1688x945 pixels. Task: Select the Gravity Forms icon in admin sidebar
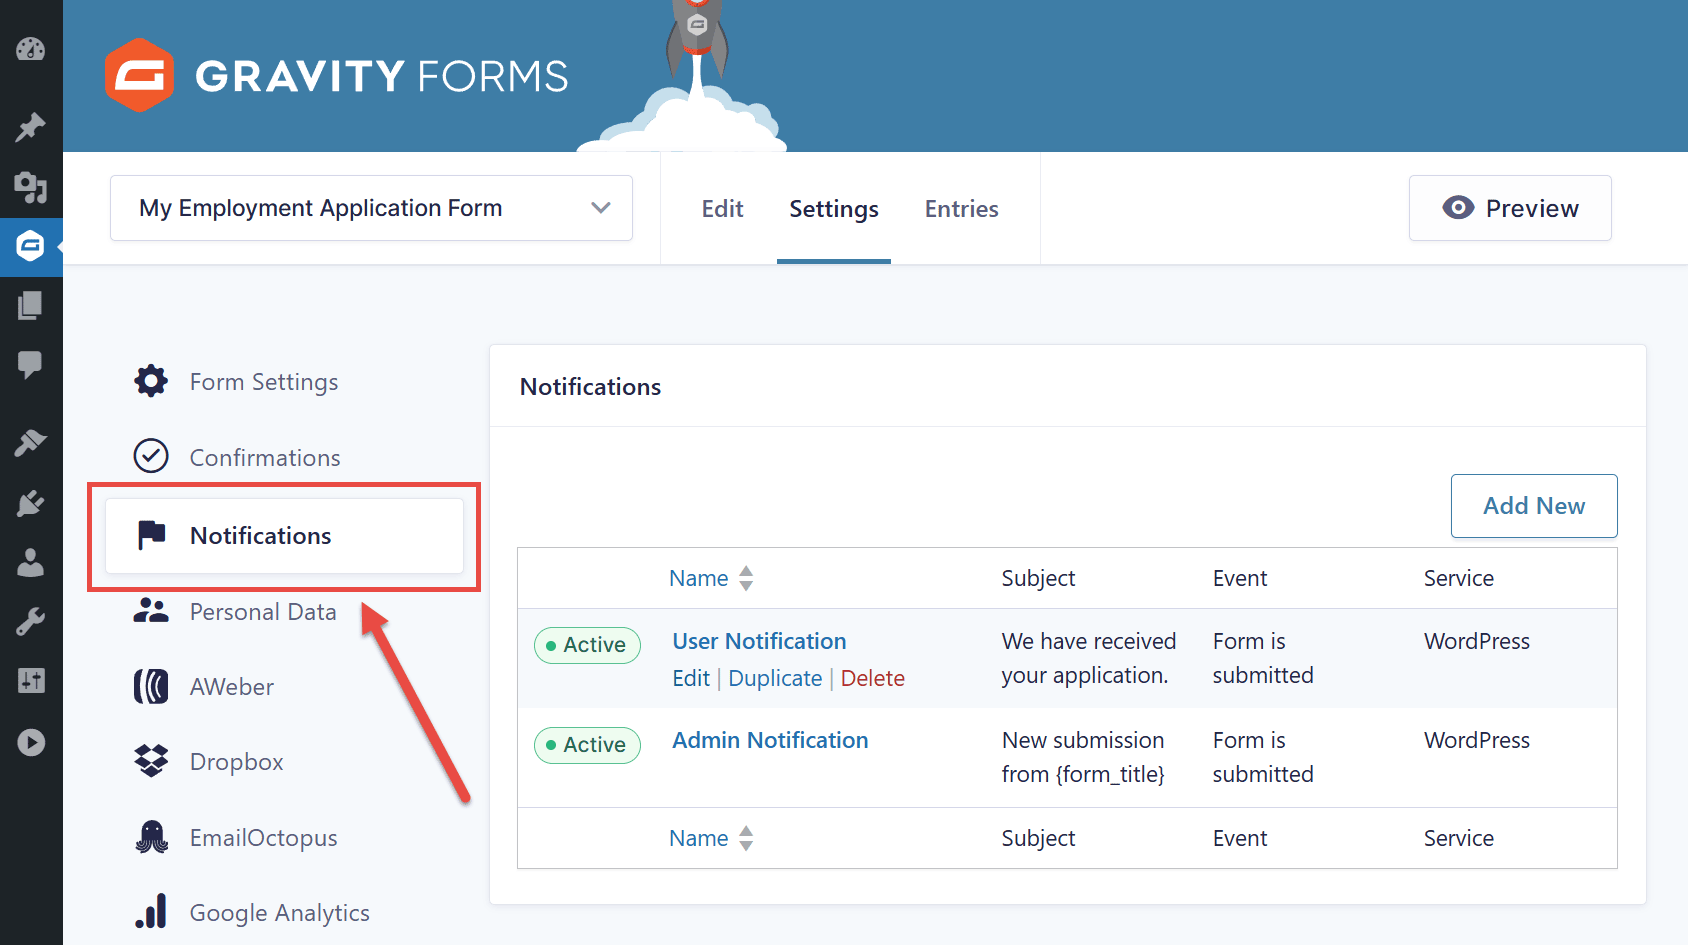click(x=30, y=246)
